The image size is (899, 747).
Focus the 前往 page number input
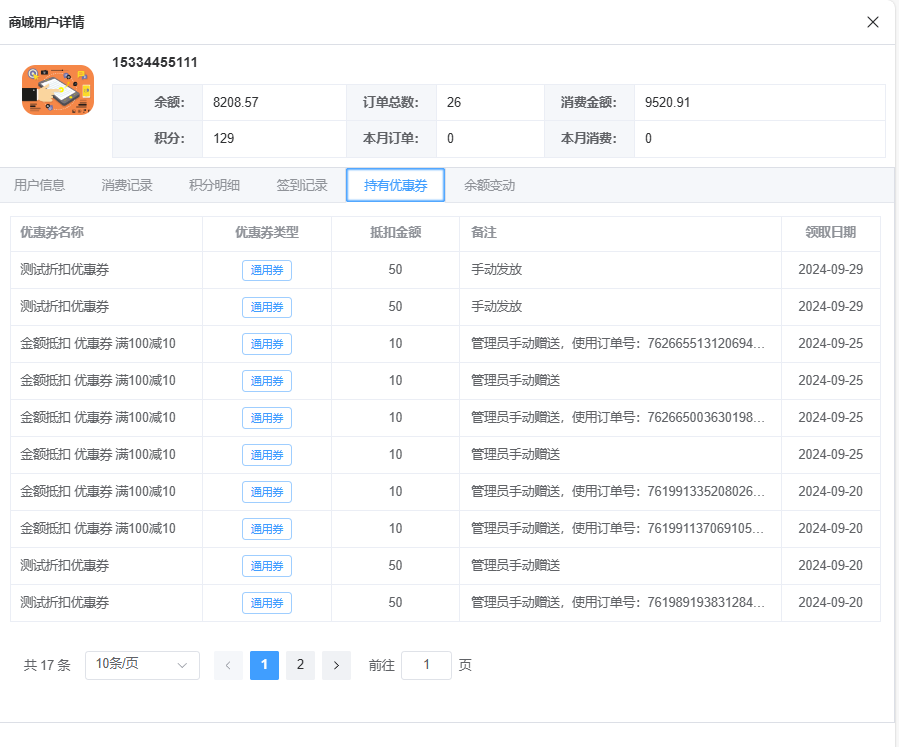pos(426,665)
